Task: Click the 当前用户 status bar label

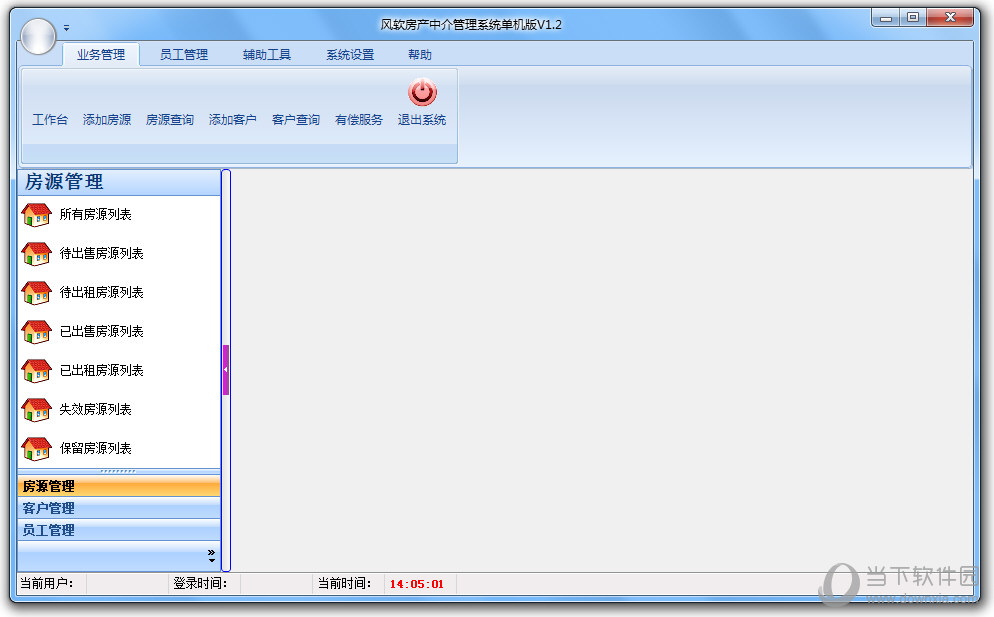Action: pos(46,583)
